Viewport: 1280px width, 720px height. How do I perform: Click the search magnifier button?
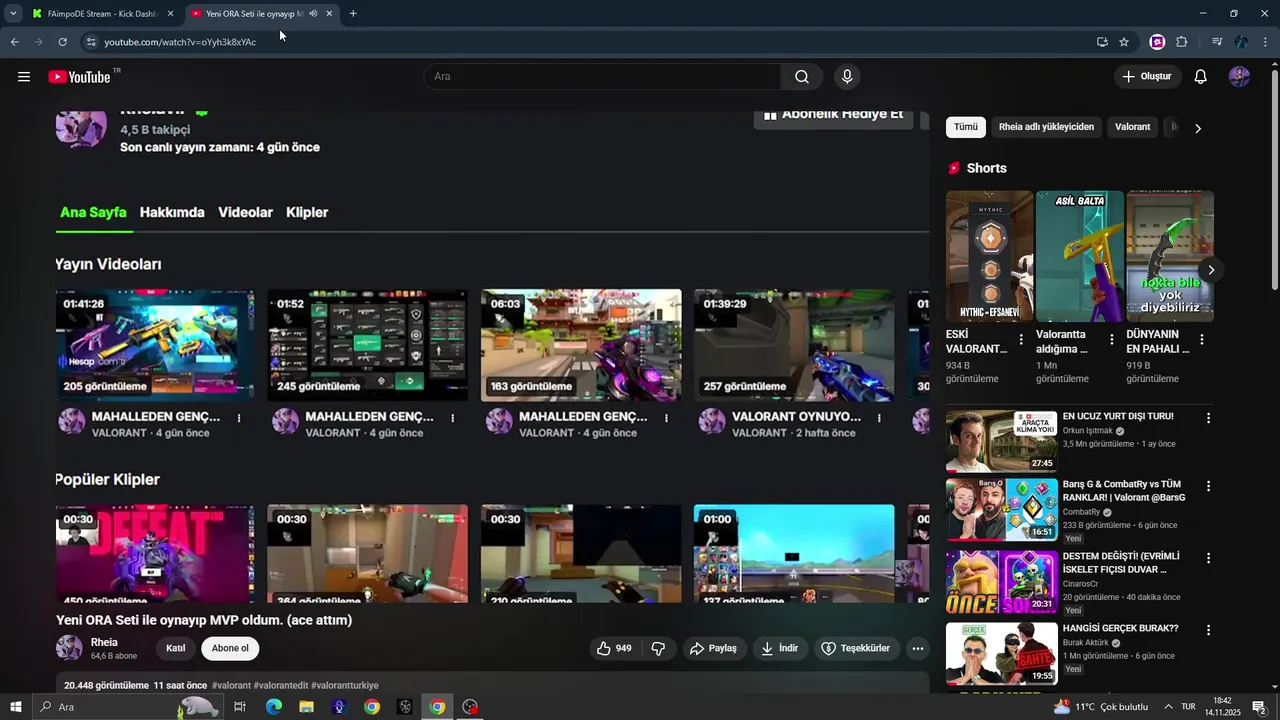pos(802,77)
